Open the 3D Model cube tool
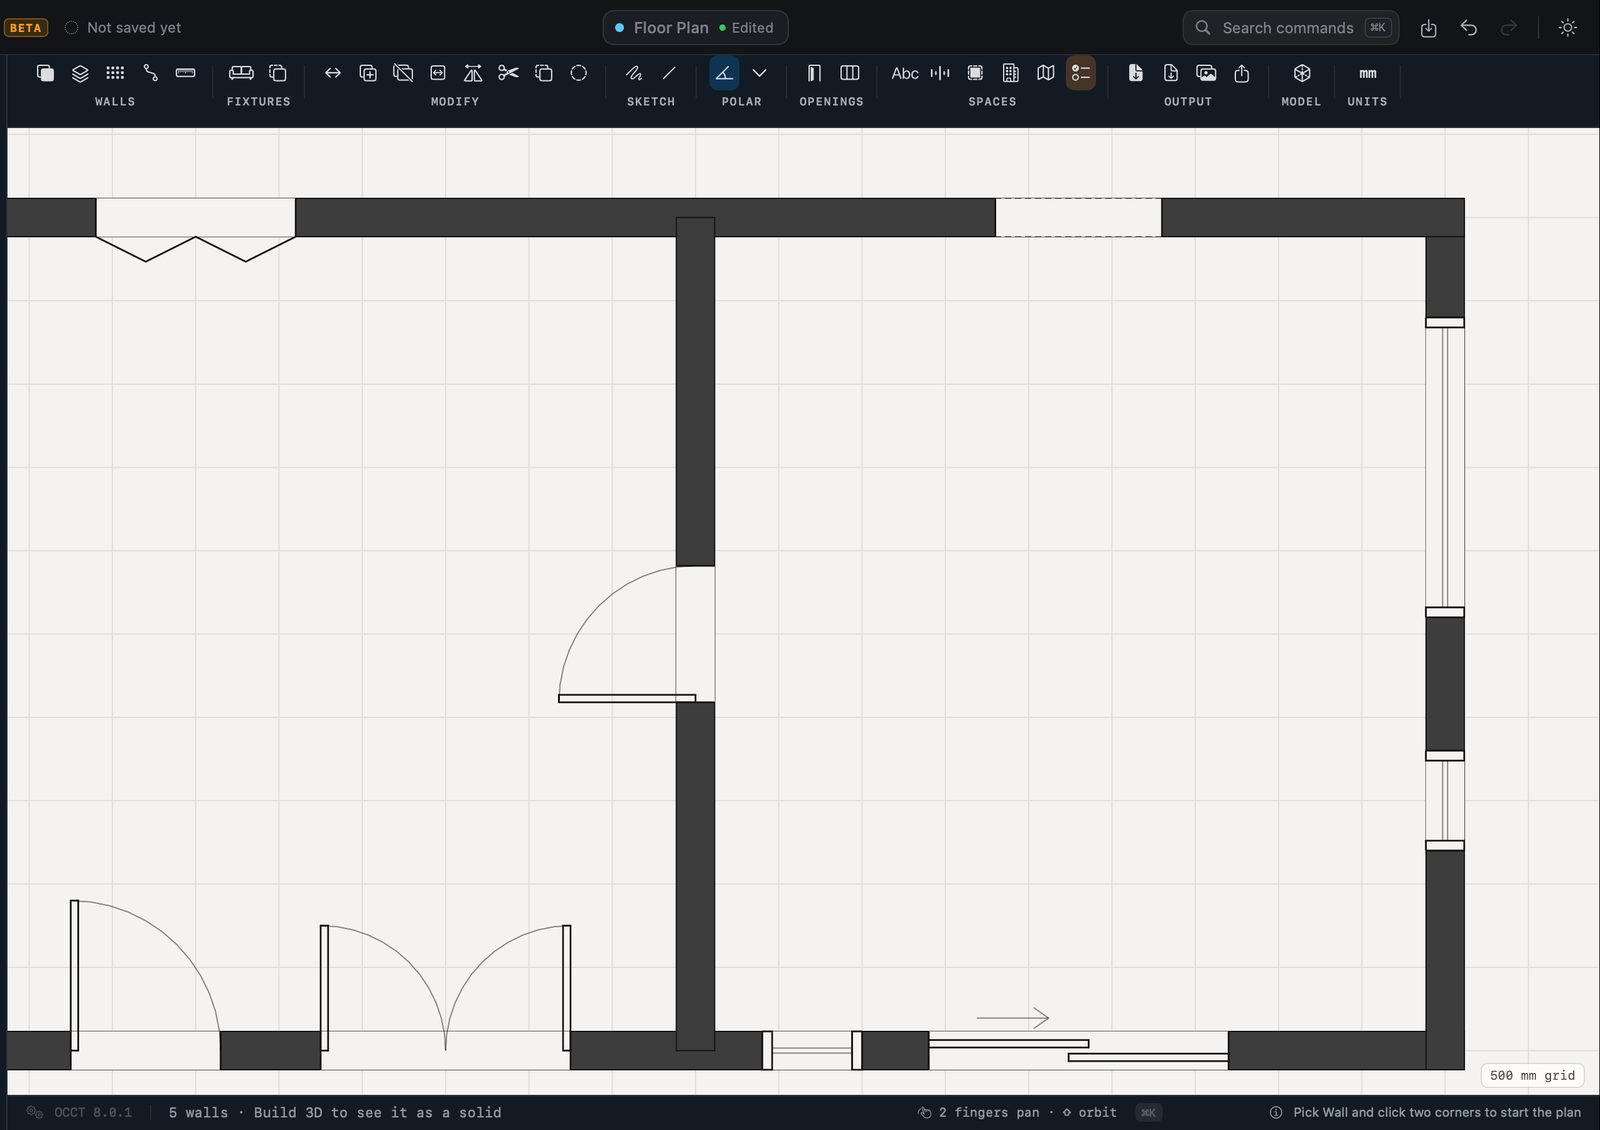This screenshot has width=1600, height=1130. click(x=1302, y=73)
